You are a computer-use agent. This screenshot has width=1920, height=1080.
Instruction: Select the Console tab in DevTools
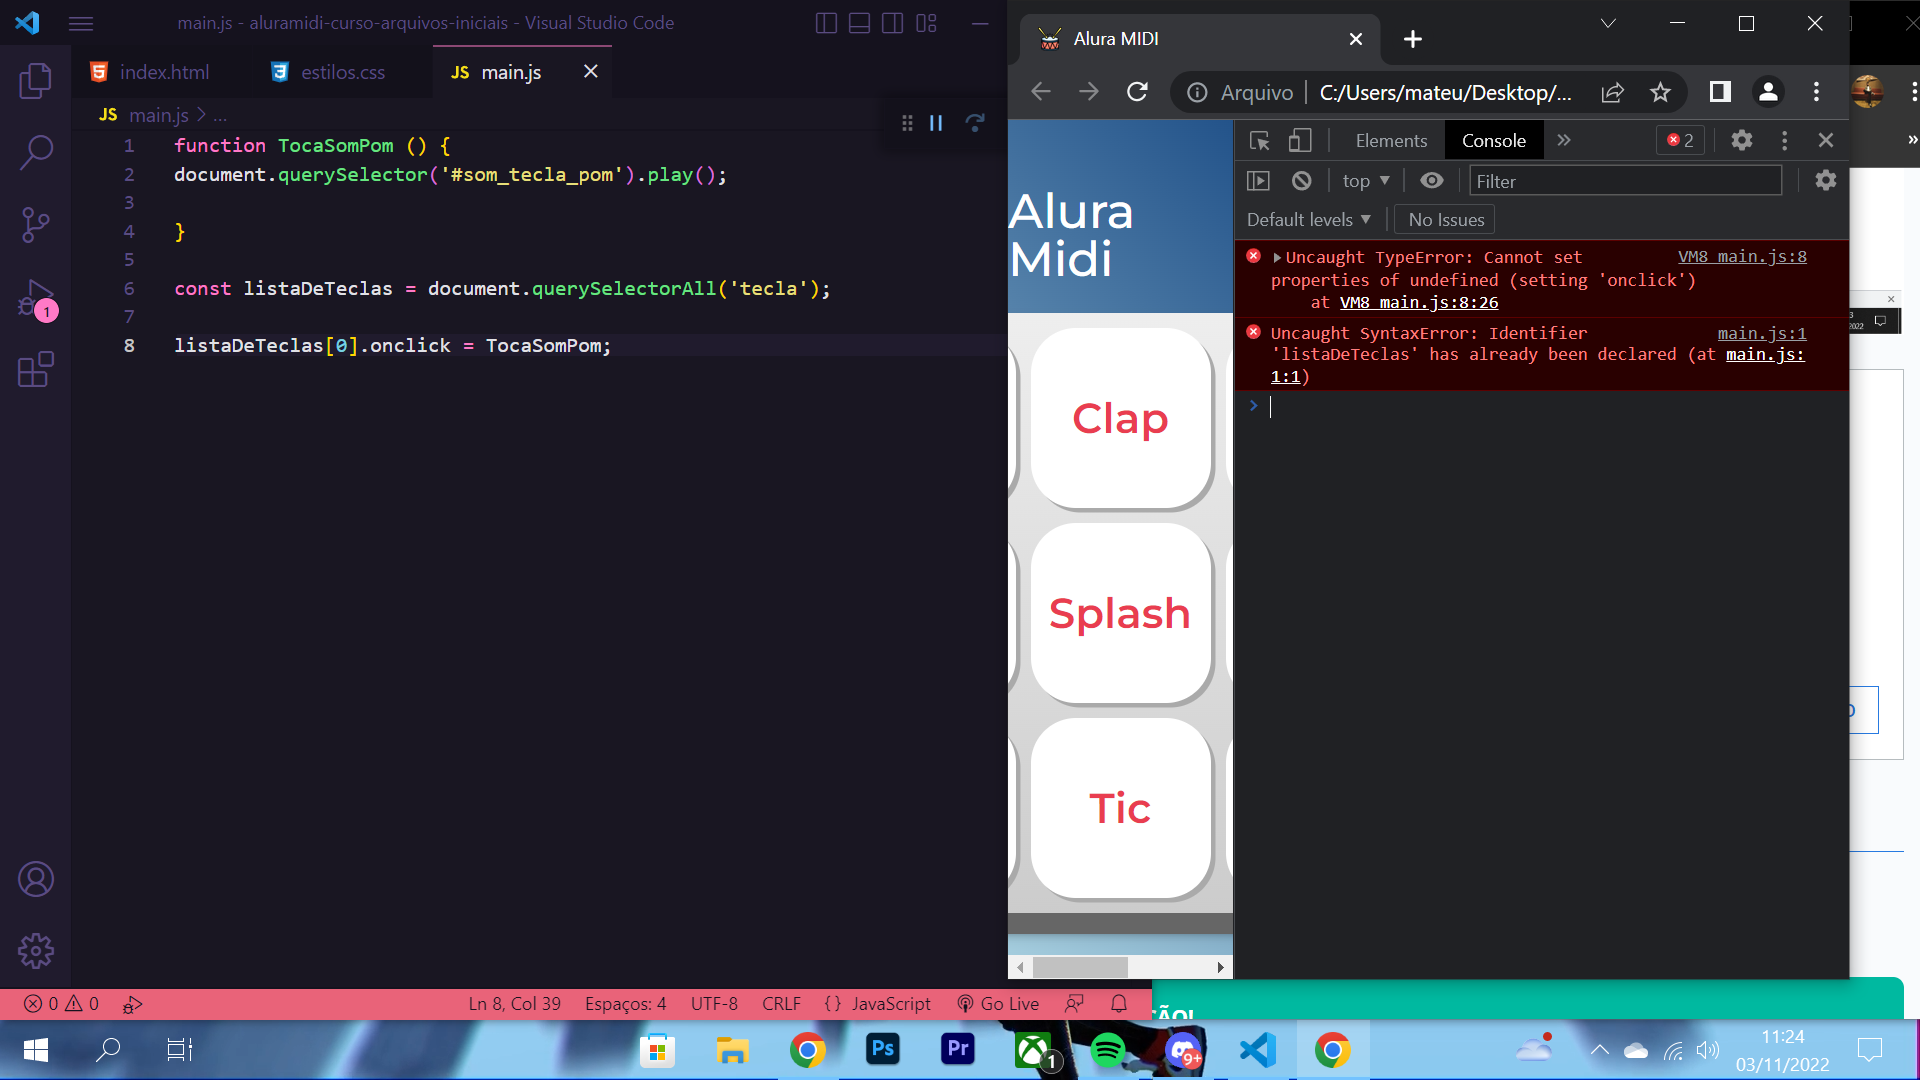click(x=1493, y=141)
